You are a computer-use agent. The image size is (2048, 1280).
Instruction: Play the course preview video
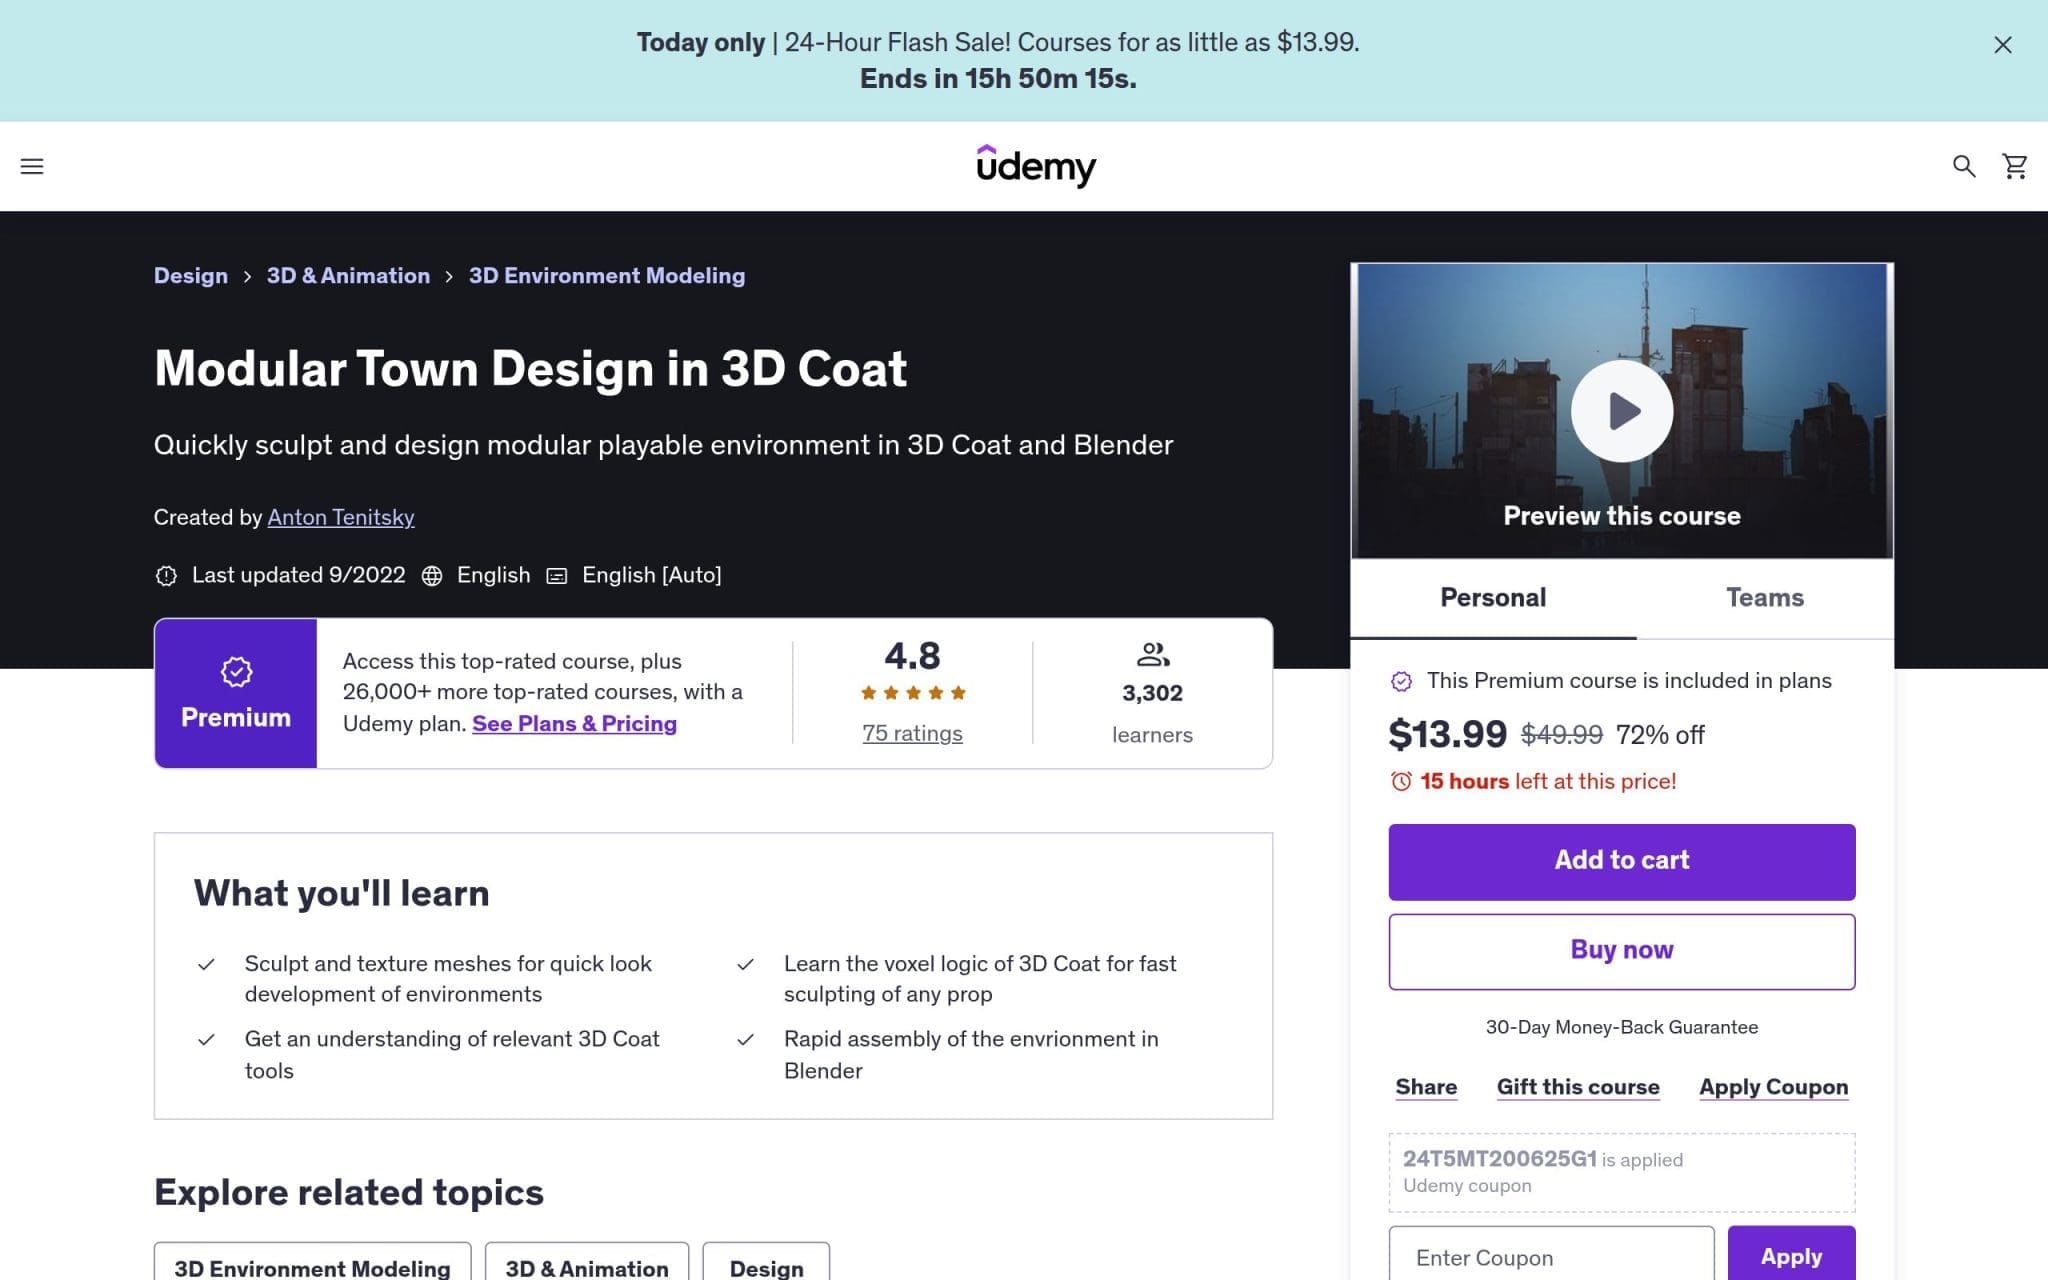pyautogui.click(x=1622, y=411)
